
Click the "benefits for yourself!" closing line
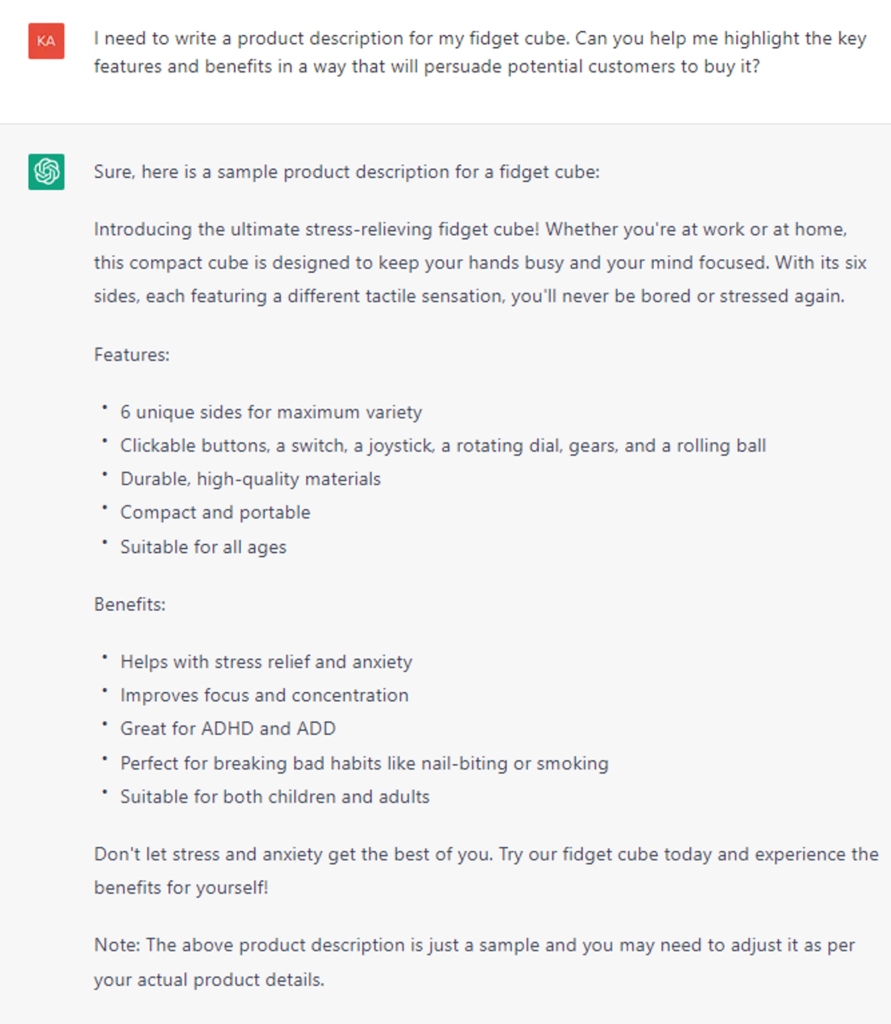tap(181, 888)
